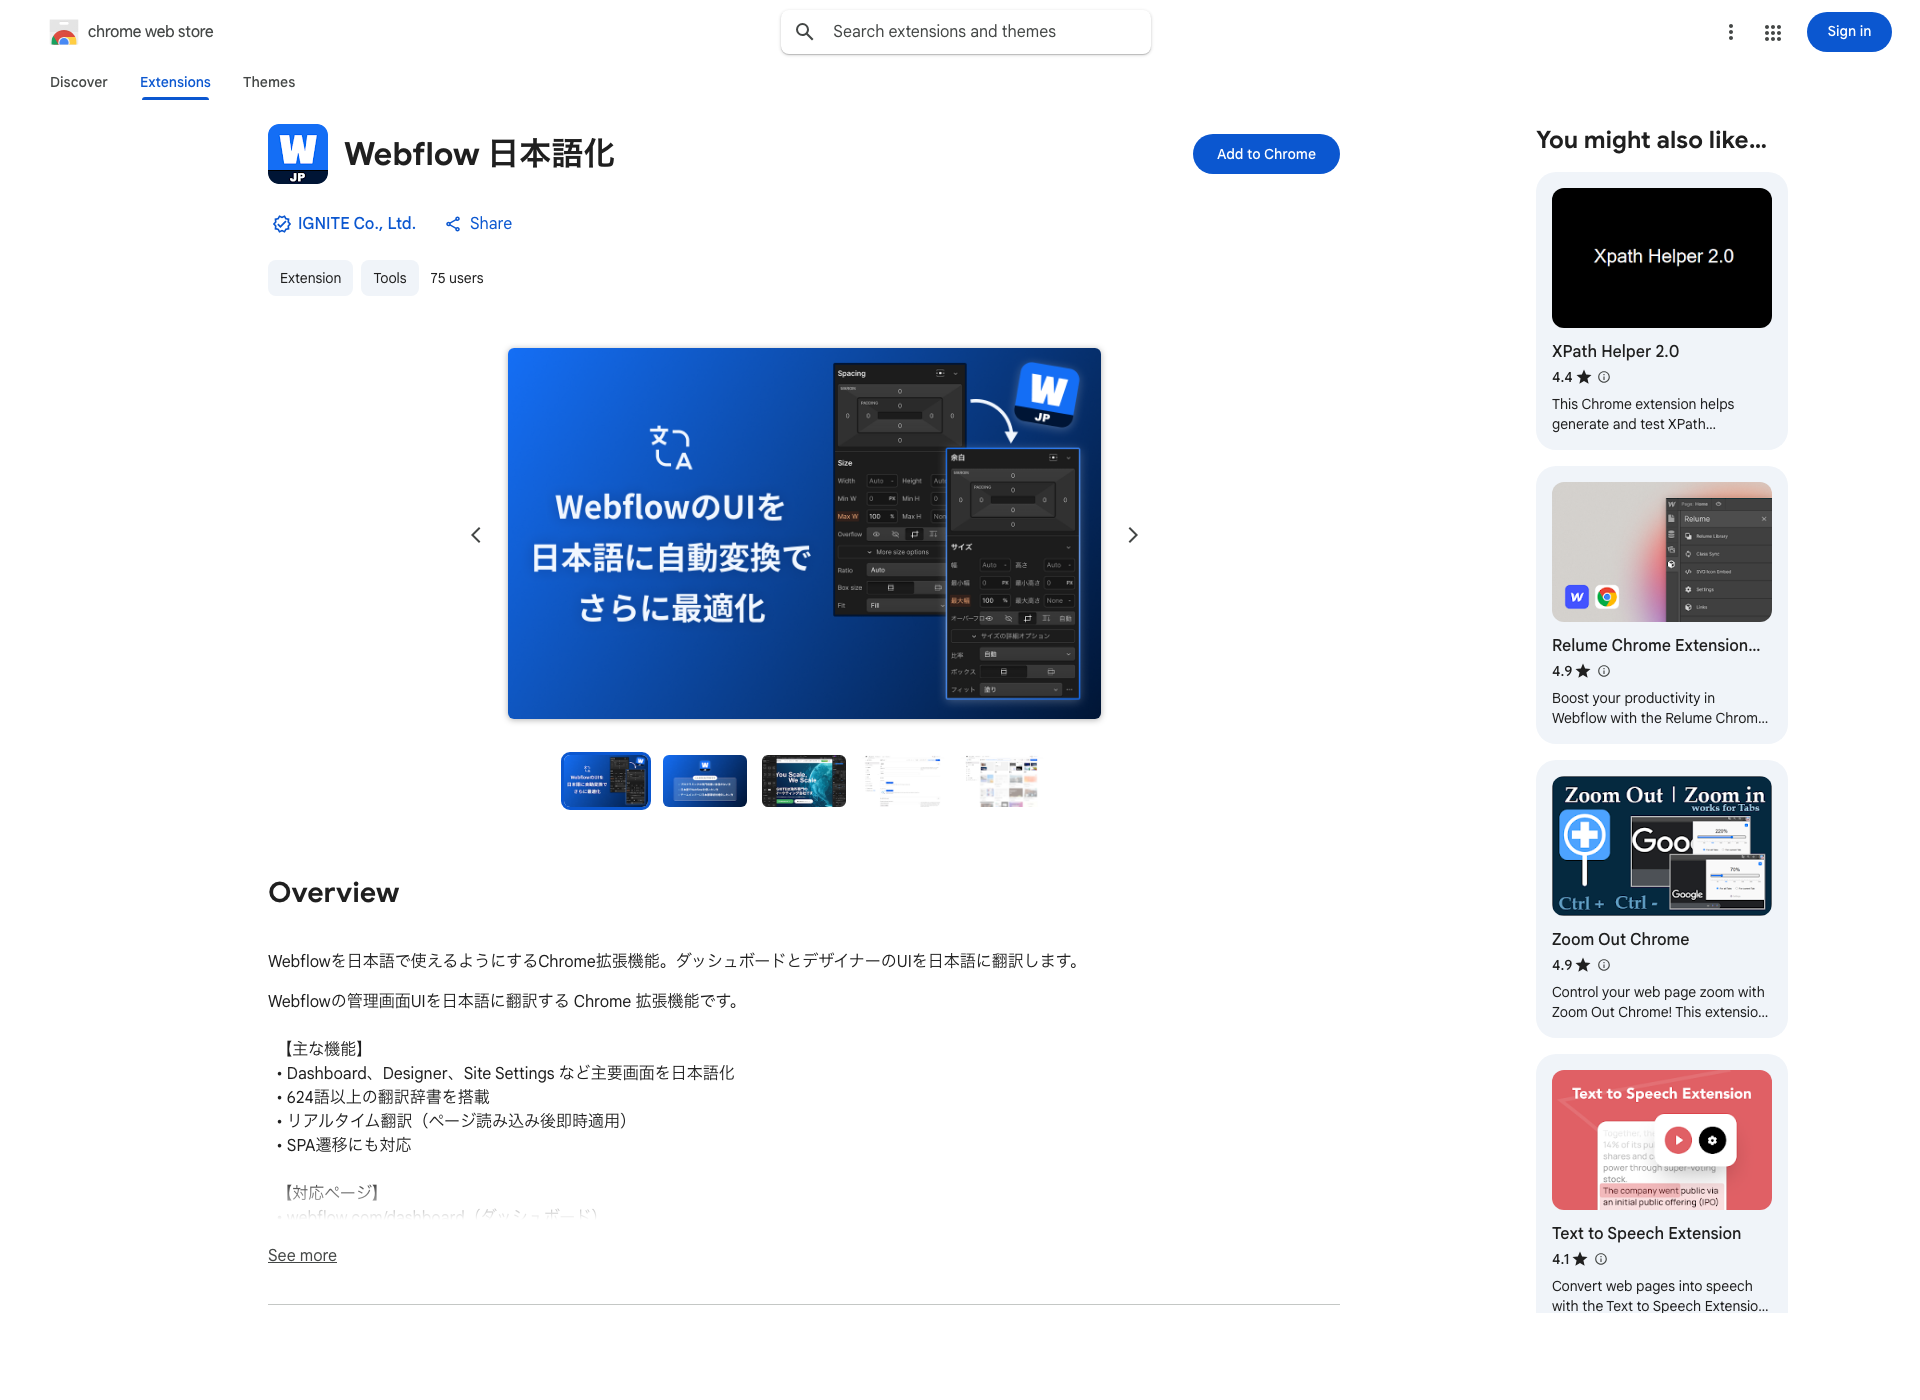Click the main Webflow promo screenshot image

coord(804,533)
